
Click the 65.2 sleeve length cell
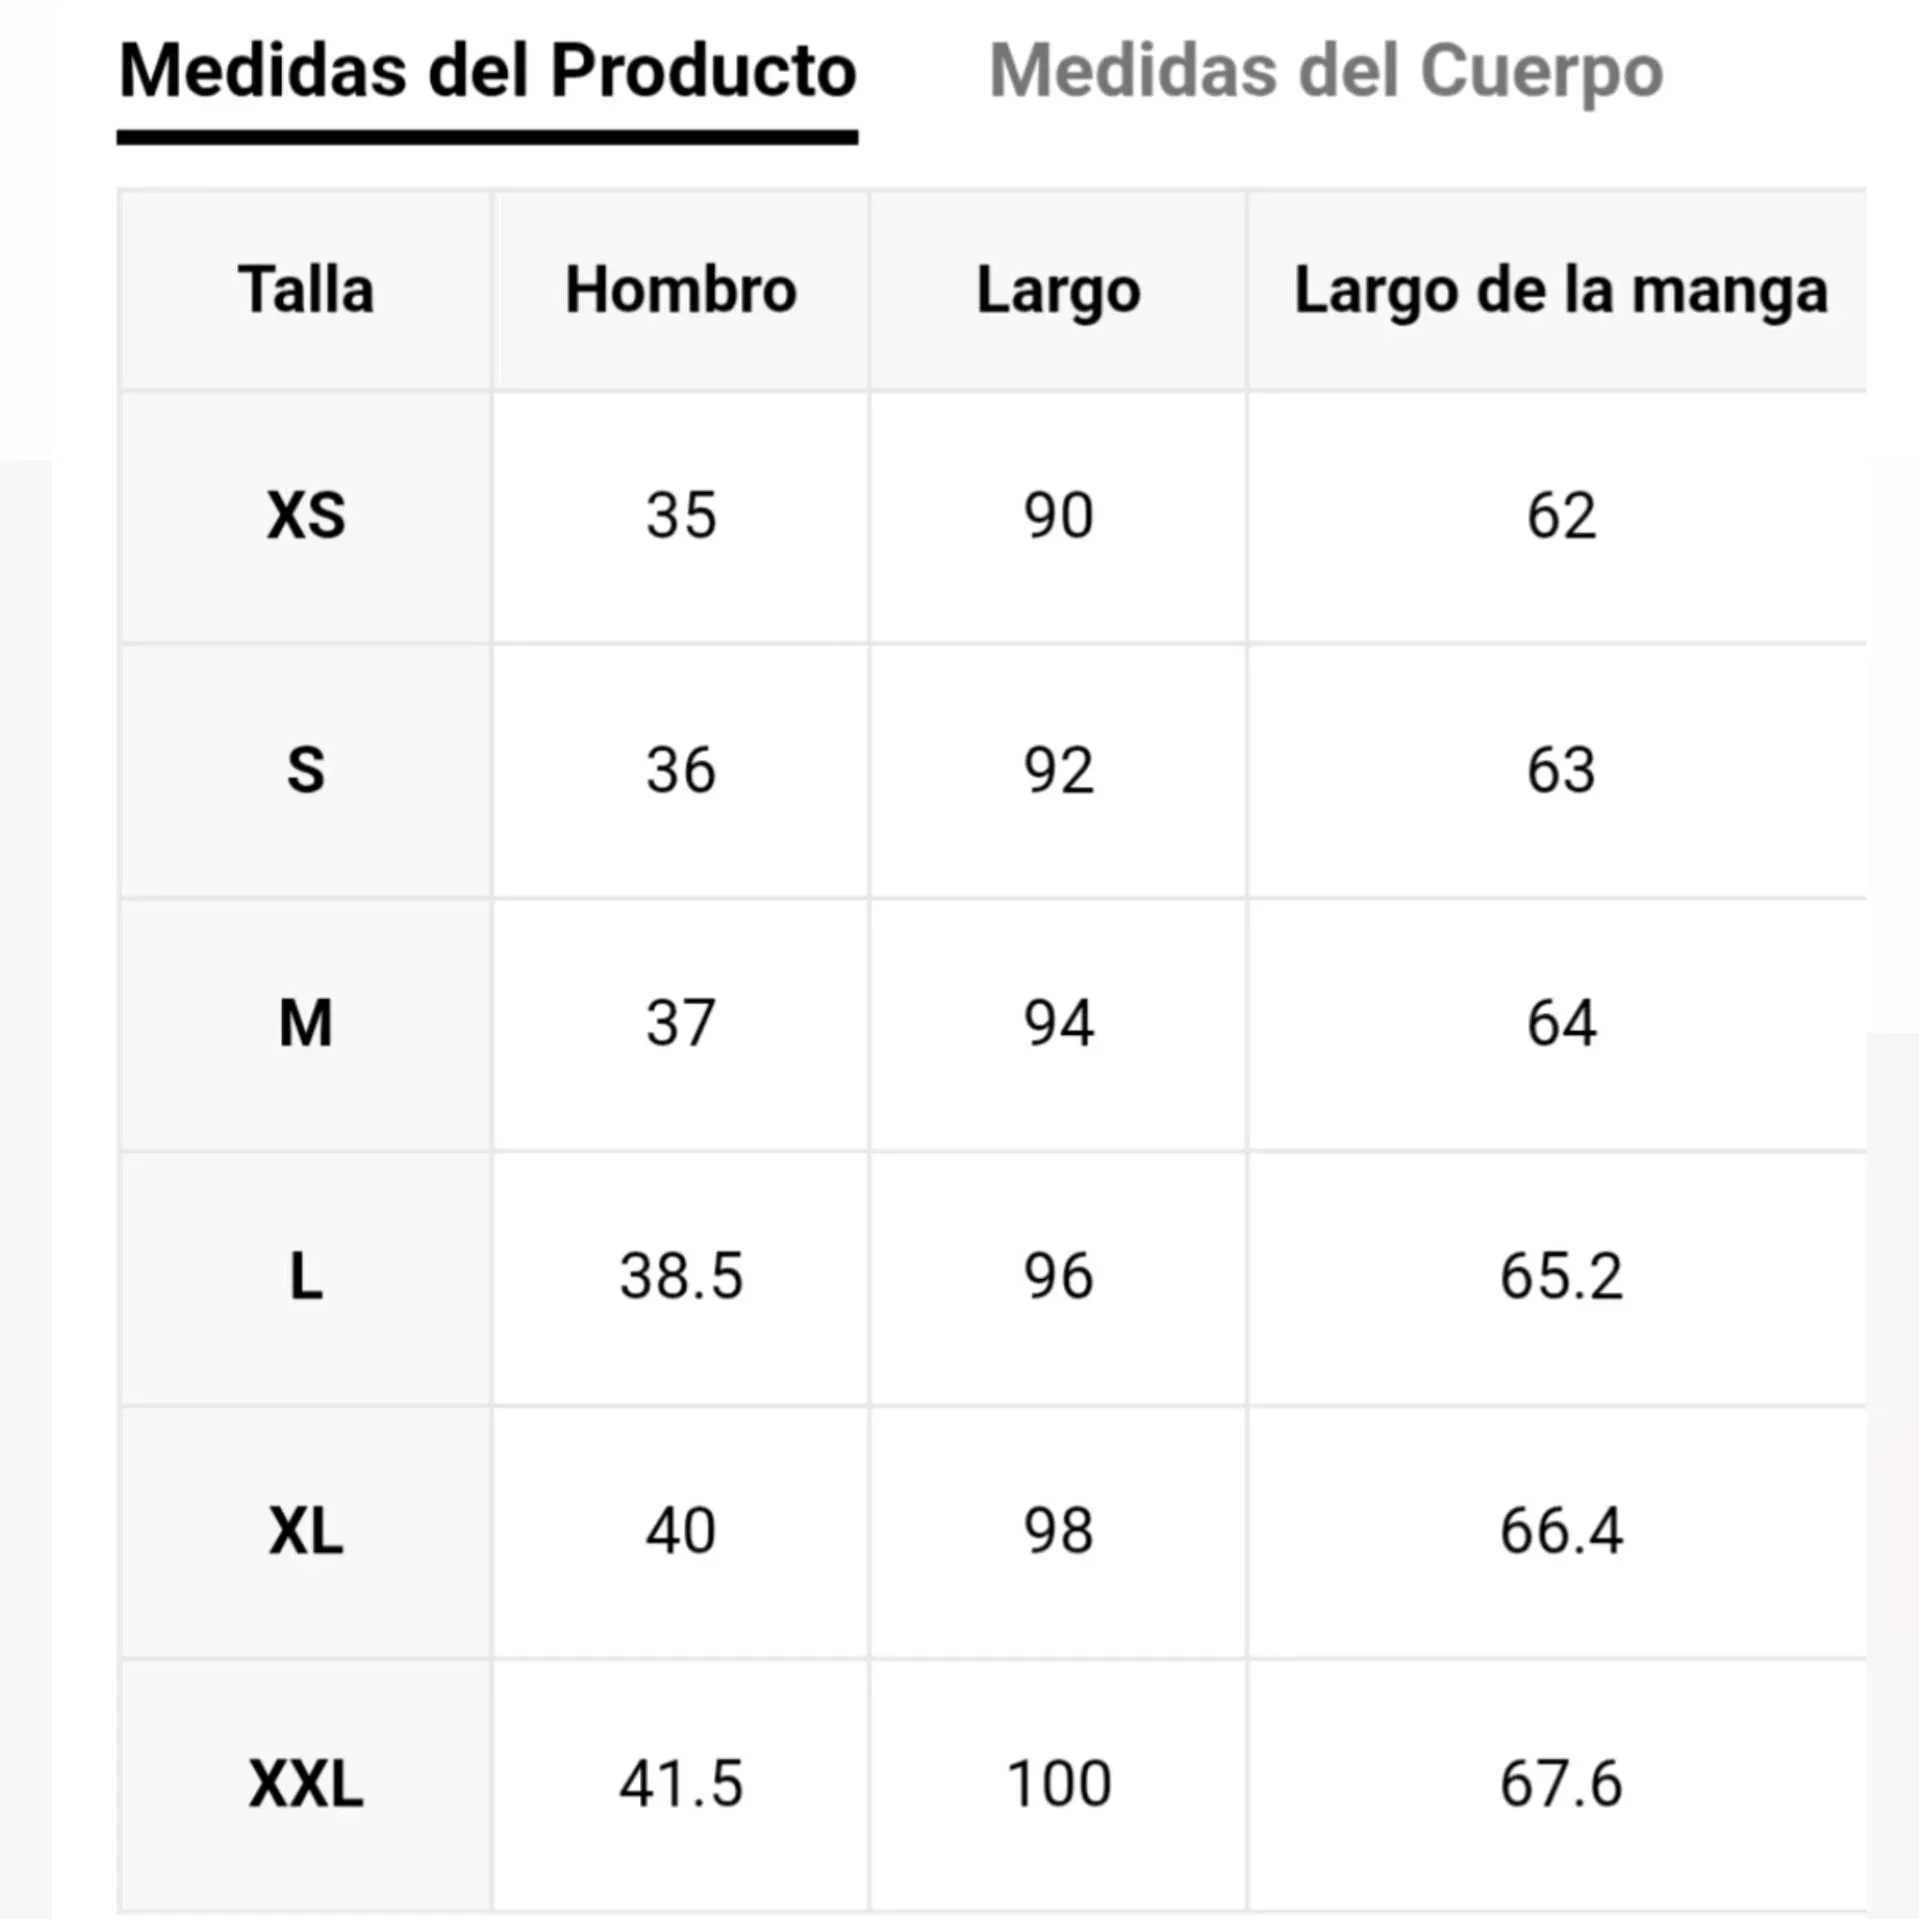pyautogui.click(x=1560, y=1277)
